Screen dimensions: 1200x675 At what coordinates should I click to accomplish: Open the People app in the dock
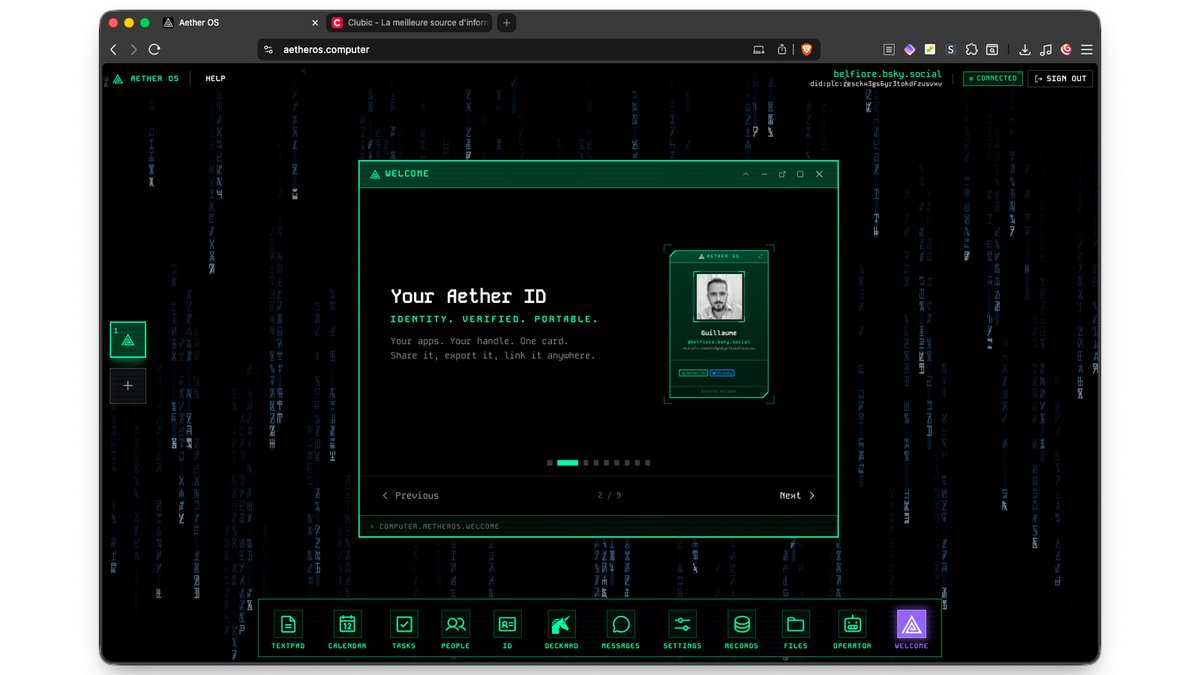point(455,624)
